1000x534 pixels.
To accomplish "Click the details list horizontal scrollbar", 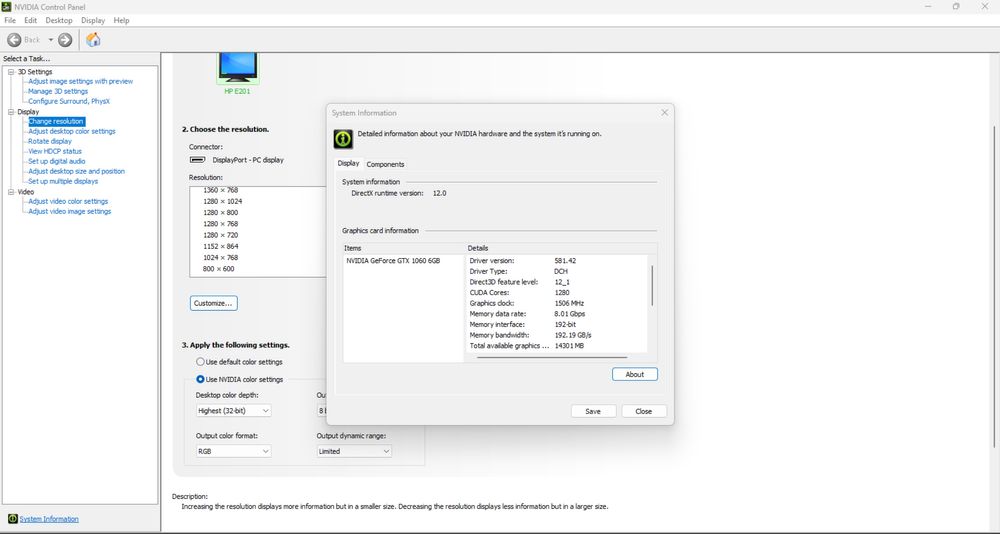I will (552, 357).
